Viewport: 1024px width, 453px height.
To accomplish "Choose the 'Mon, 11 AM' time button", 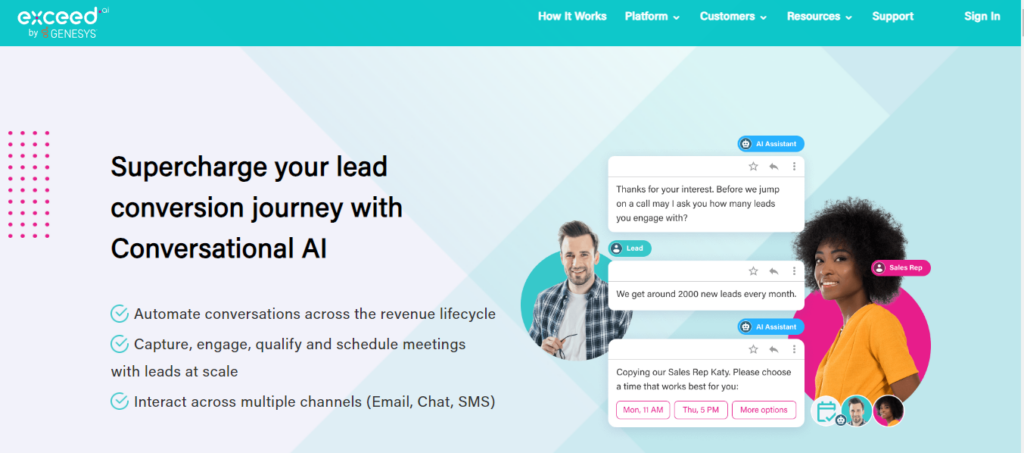I will click(642, 410).
